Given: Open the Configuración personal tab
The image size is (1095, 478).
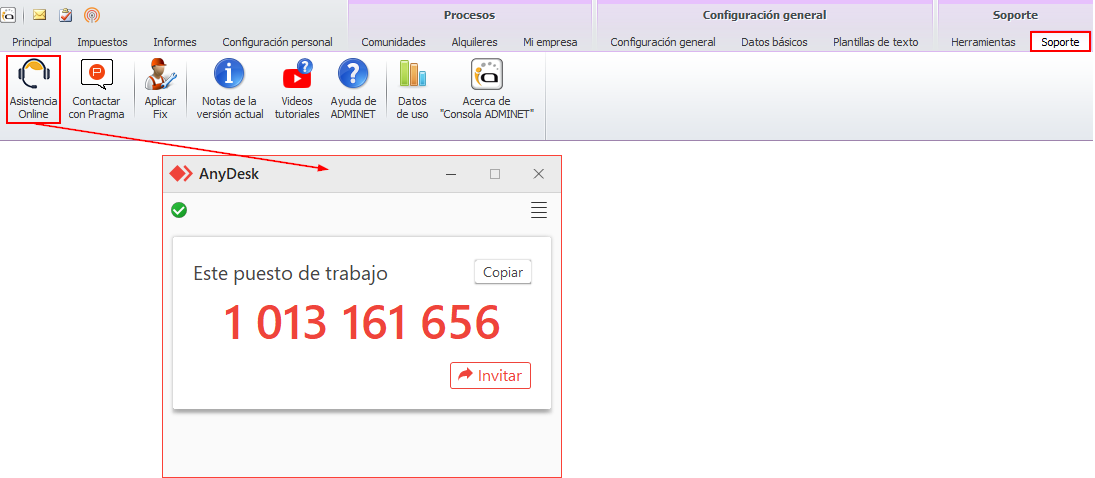Looking at the screenshot, I should pos(277,42).
